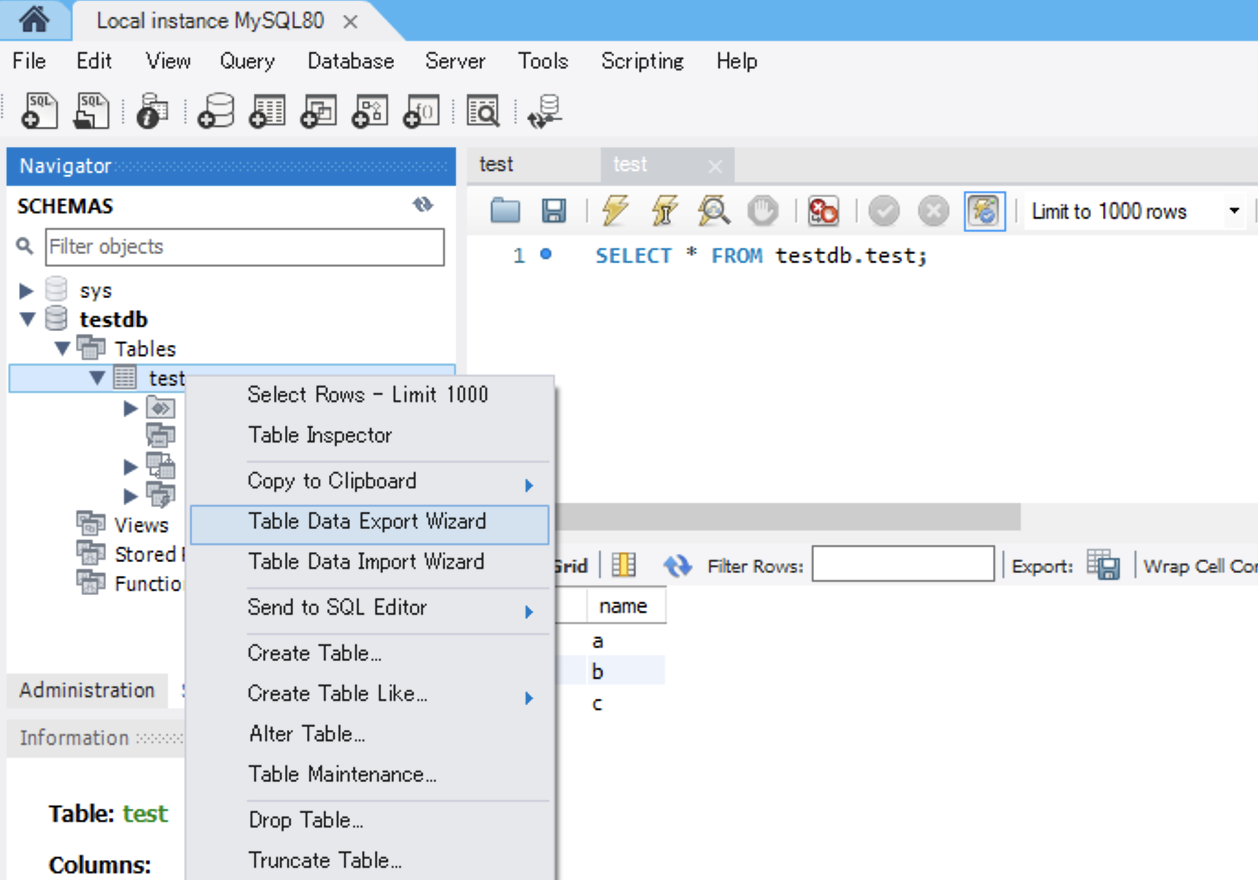Open the Help menu
Image resolution: width=1258 pixels, height=880 pixels.
click(737, 61)
